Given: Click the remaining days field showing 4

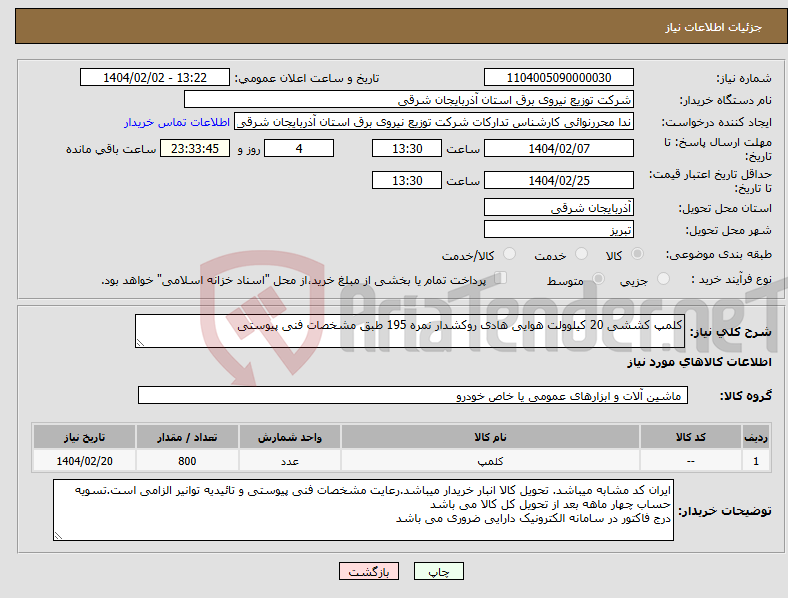Looking at the screenshot, I should point(299,148).
